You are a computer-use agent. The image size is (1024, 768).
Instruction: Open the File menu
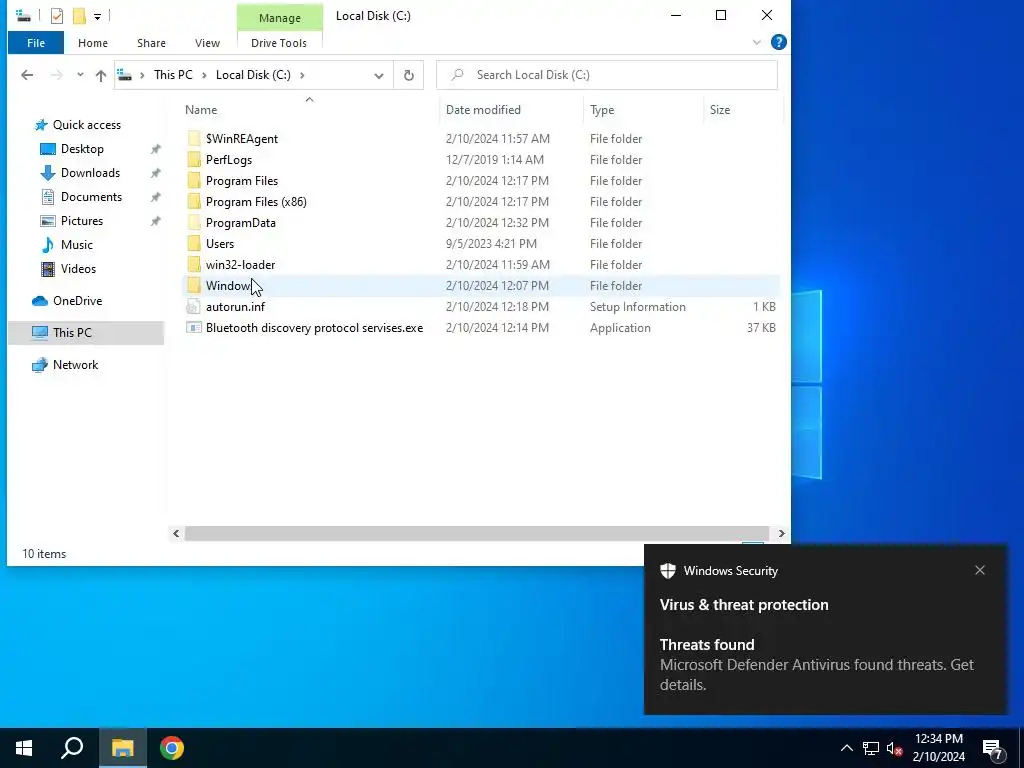click(x=36, y=43)
